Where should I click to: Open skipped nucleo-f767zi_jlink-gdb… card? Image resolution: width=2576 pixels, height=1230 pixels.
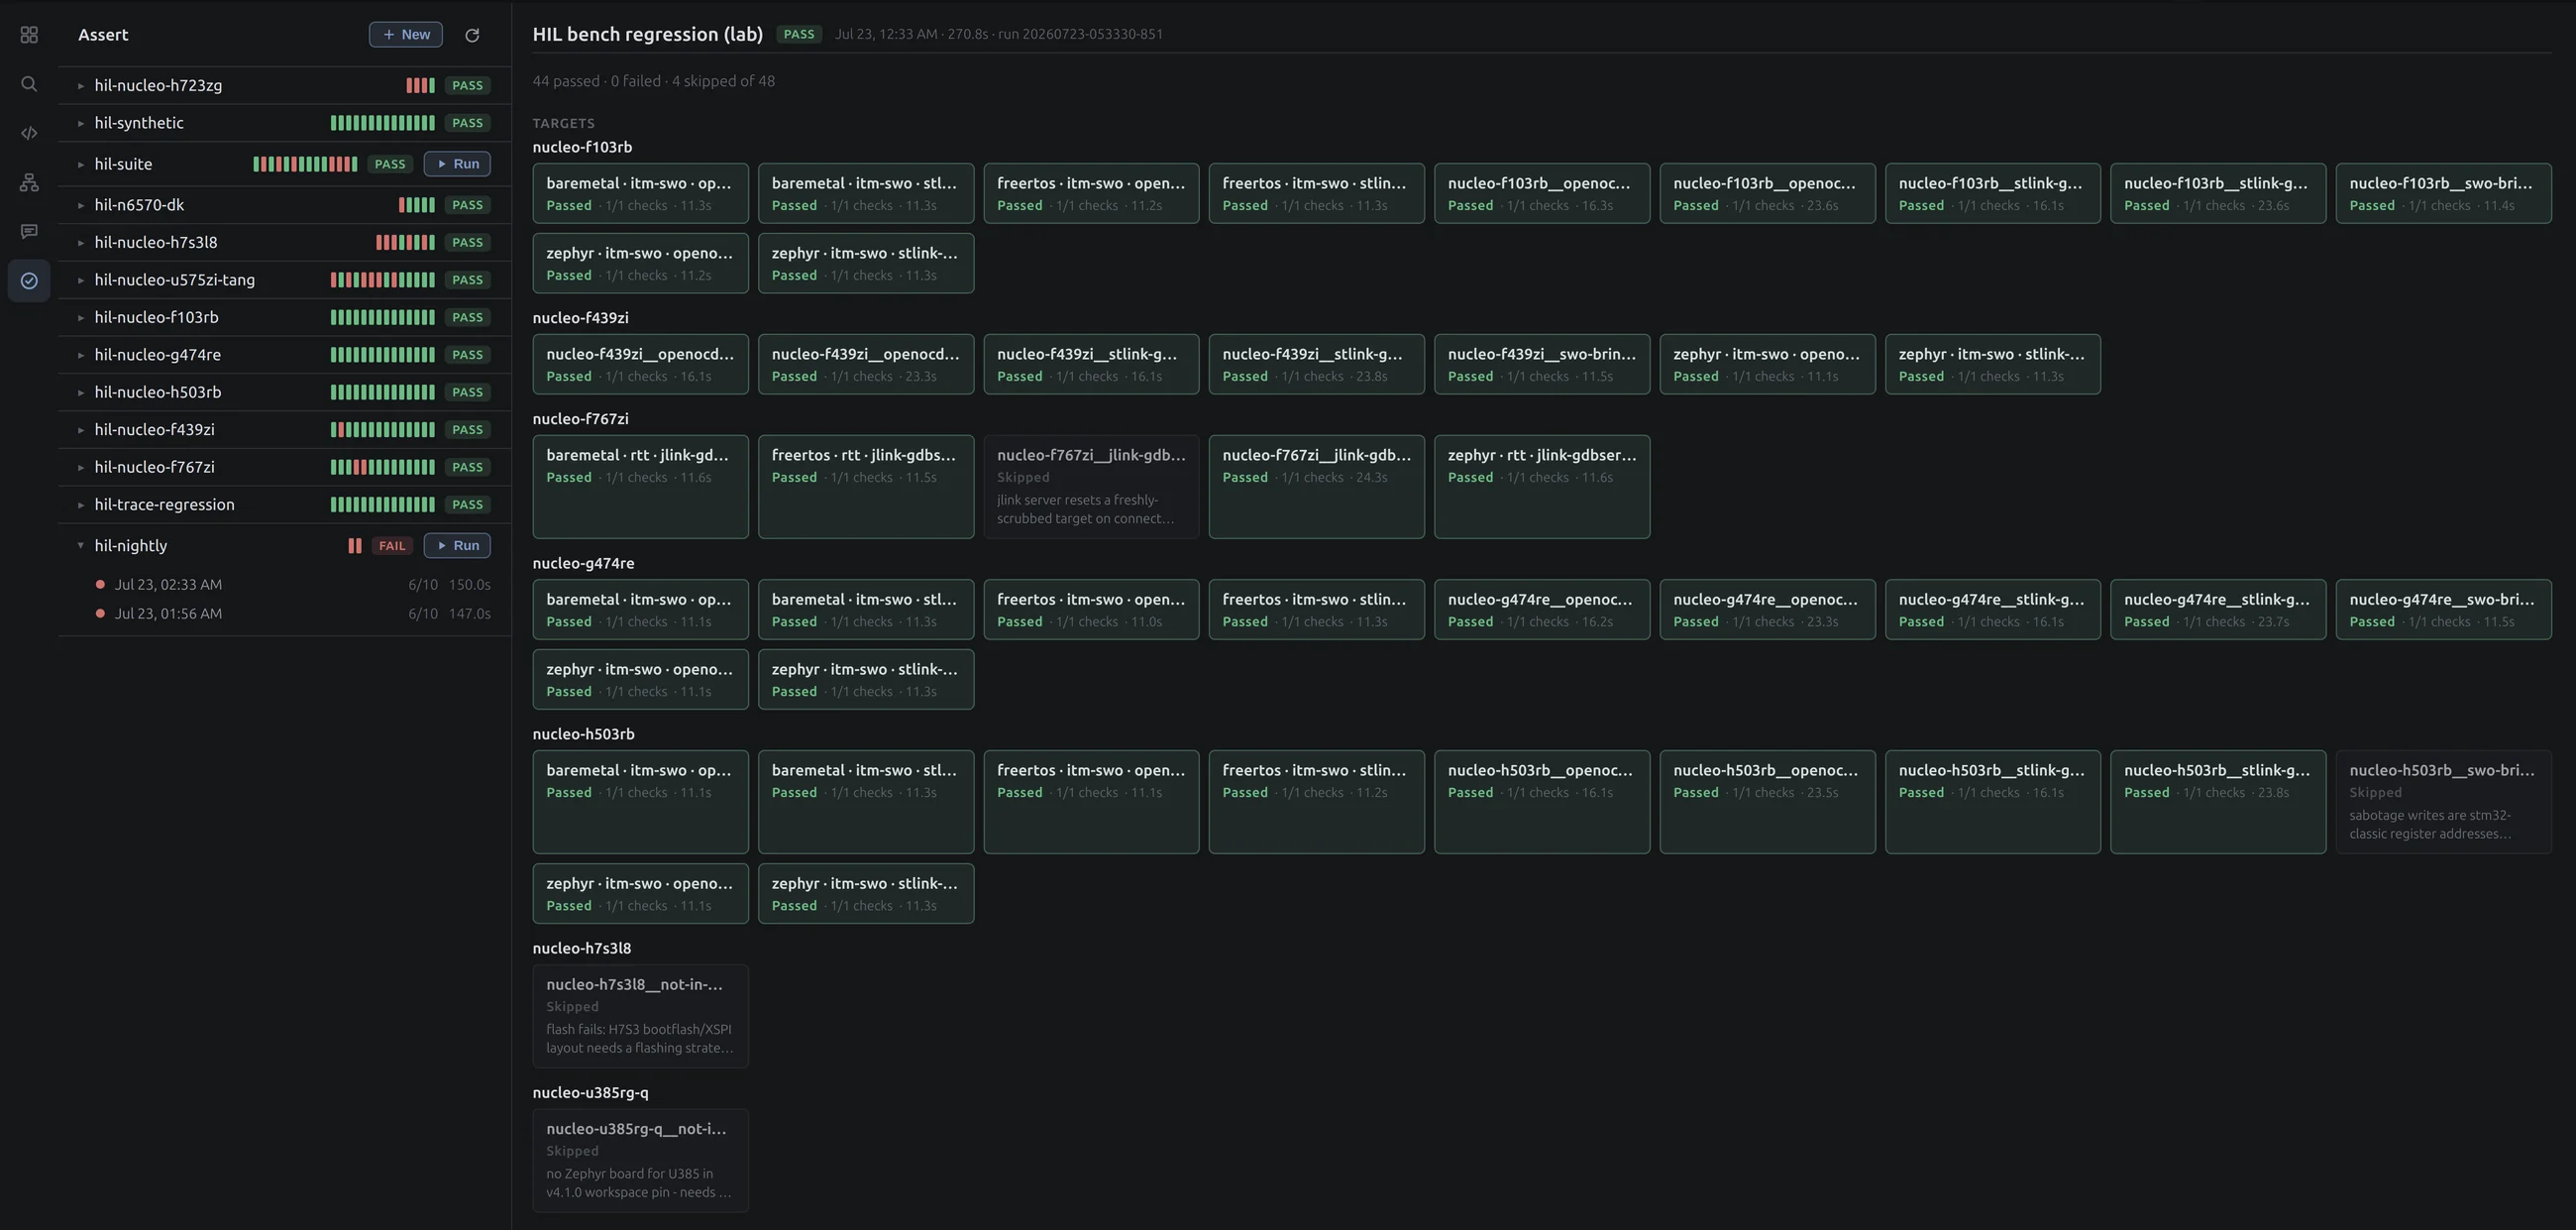pyautogui.click(x=1091, y=487)
